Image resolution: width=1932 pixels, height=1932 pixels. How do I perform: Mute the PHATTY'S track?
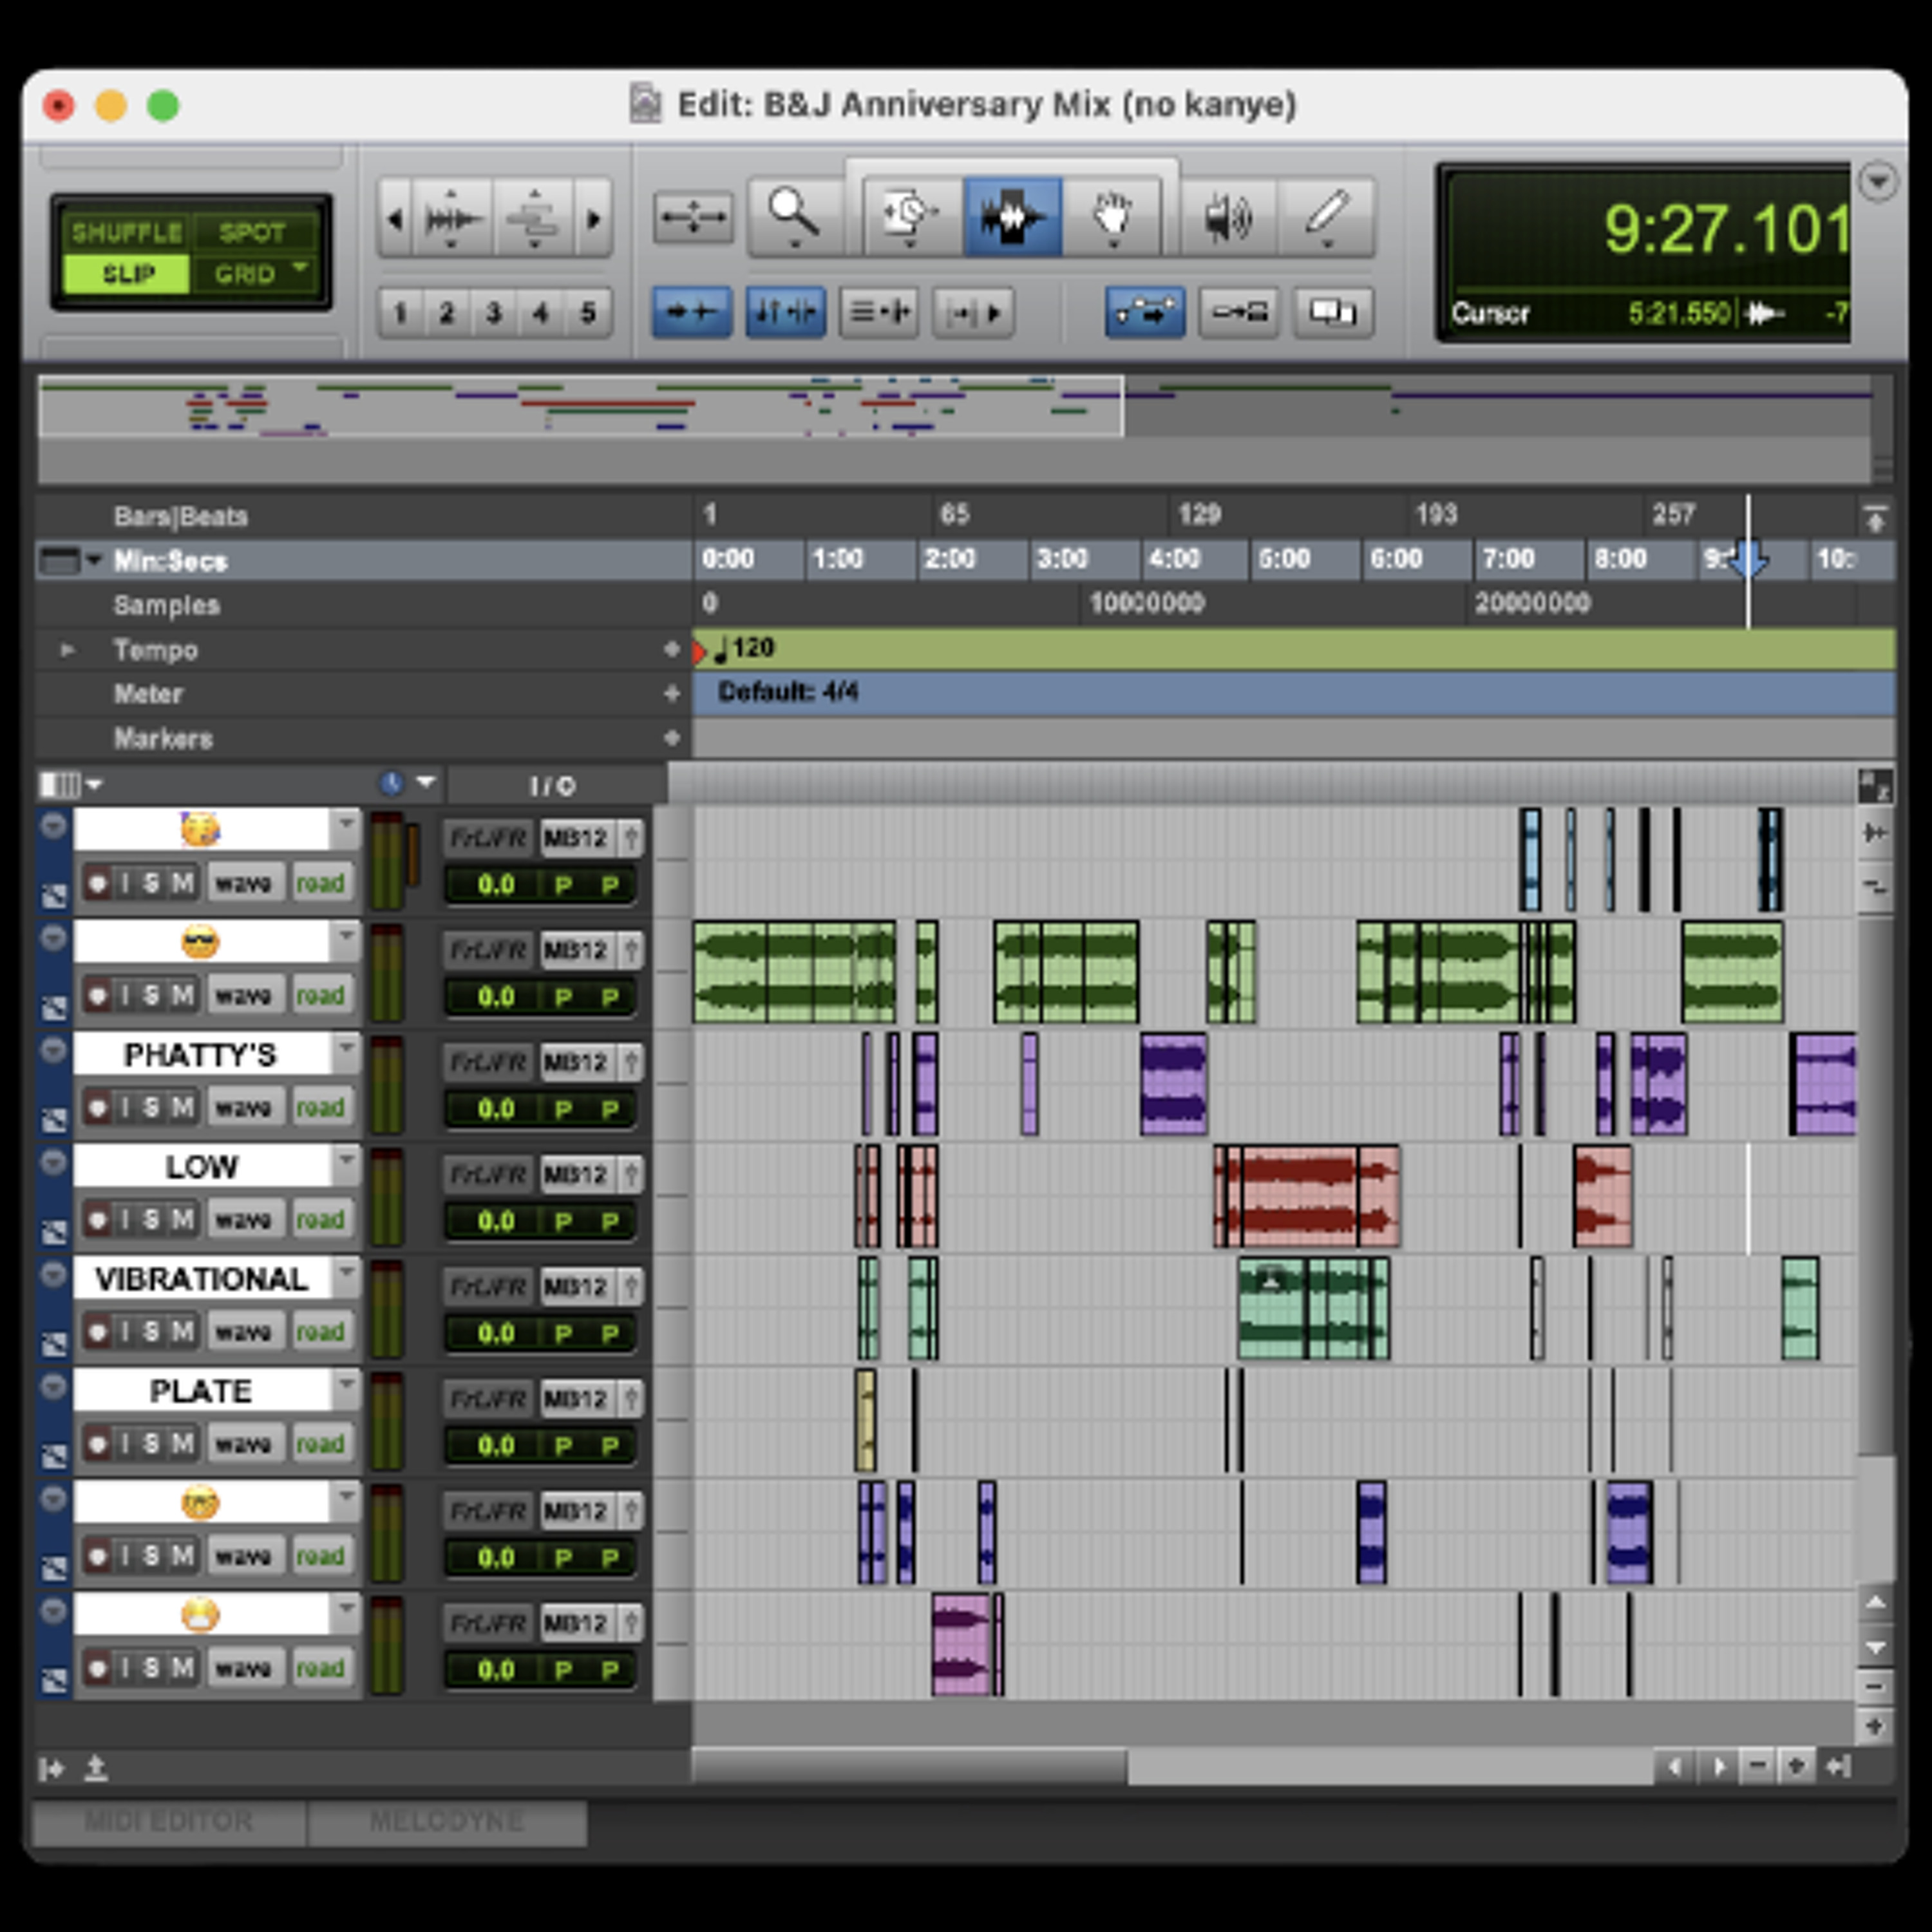click(x=182, y=1107)
